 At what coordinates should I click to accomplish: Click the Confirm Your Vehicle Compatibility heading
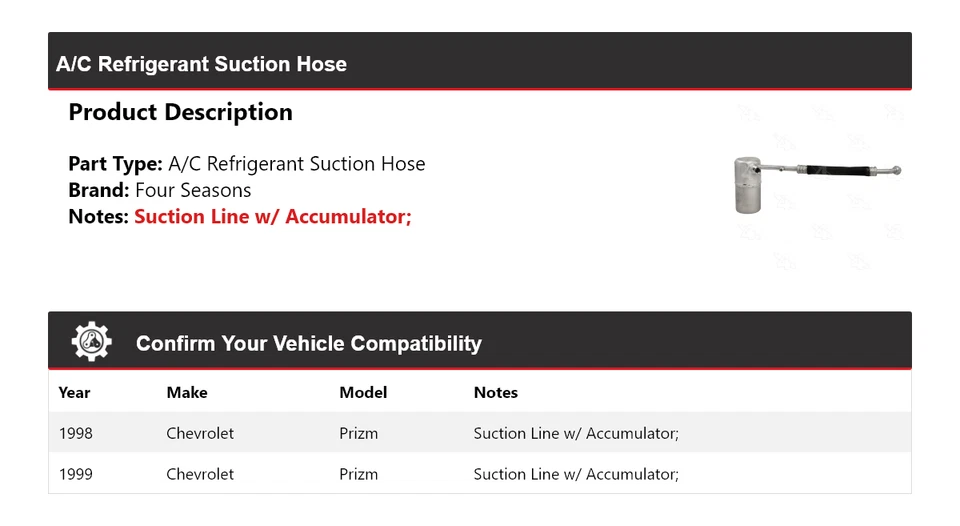point(308,344)
